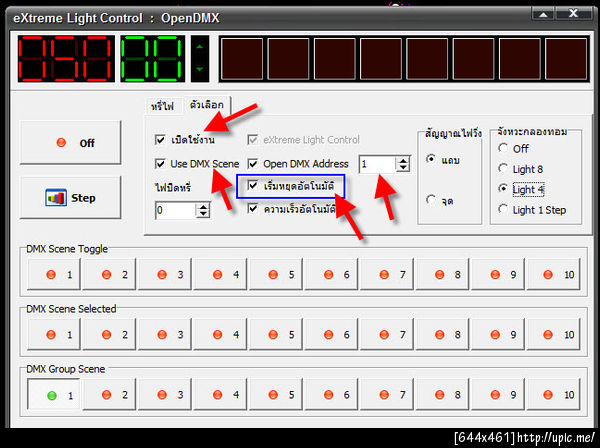Select the แถบ radio option

[x=431, y=159]
